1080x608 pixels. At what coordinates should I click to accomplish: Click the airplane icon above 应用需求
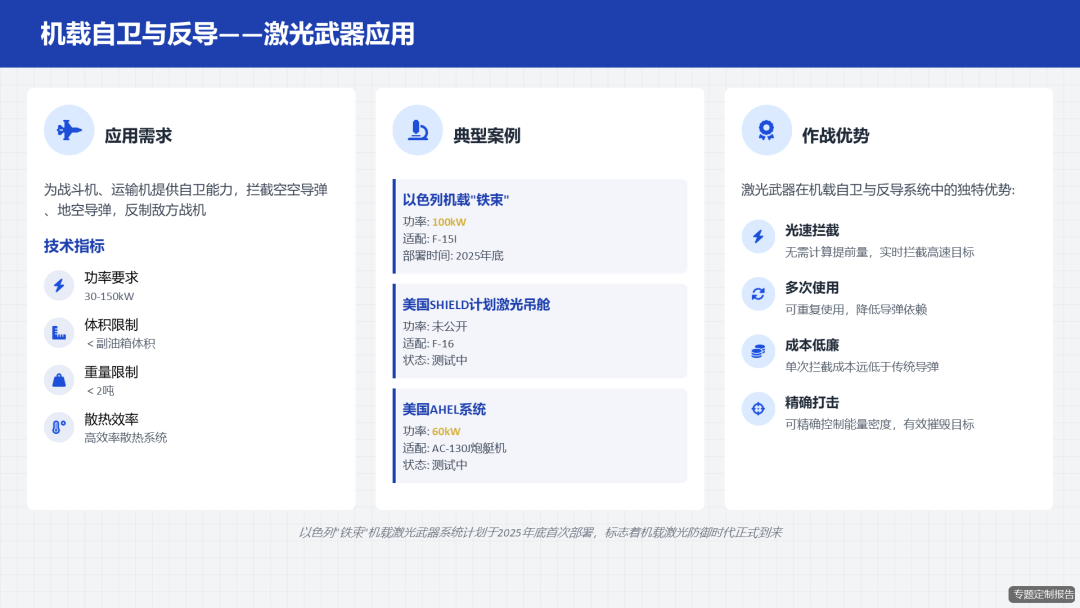pos(69,130)
